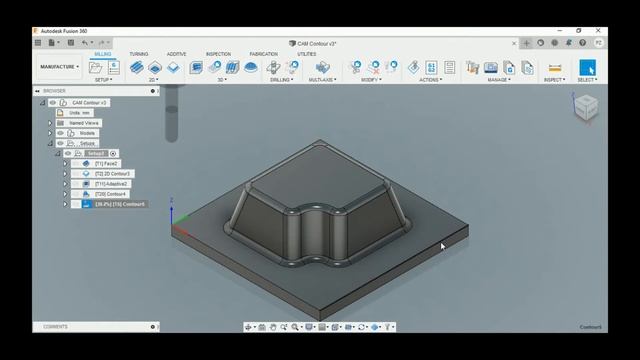This screenshot has width=640, height=360.
Task: Switch to the TURNING tab
Action: point(139,54)
